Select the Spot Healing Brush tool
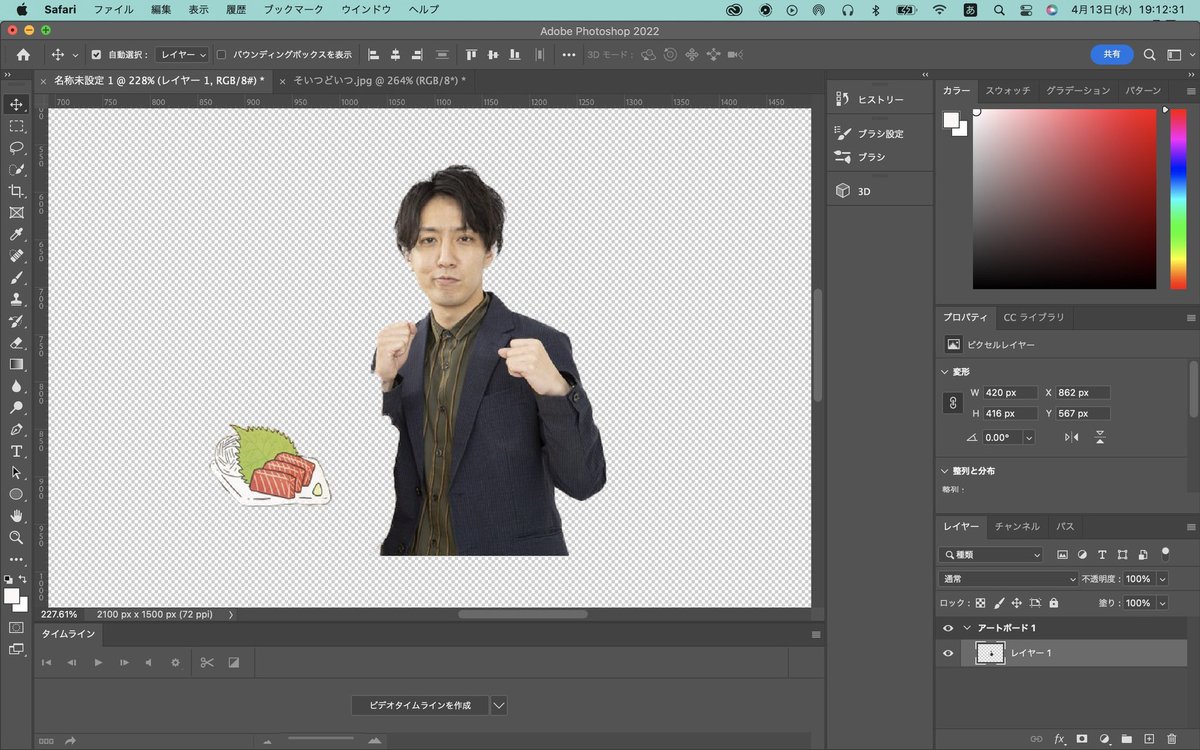 click(16, 256)
